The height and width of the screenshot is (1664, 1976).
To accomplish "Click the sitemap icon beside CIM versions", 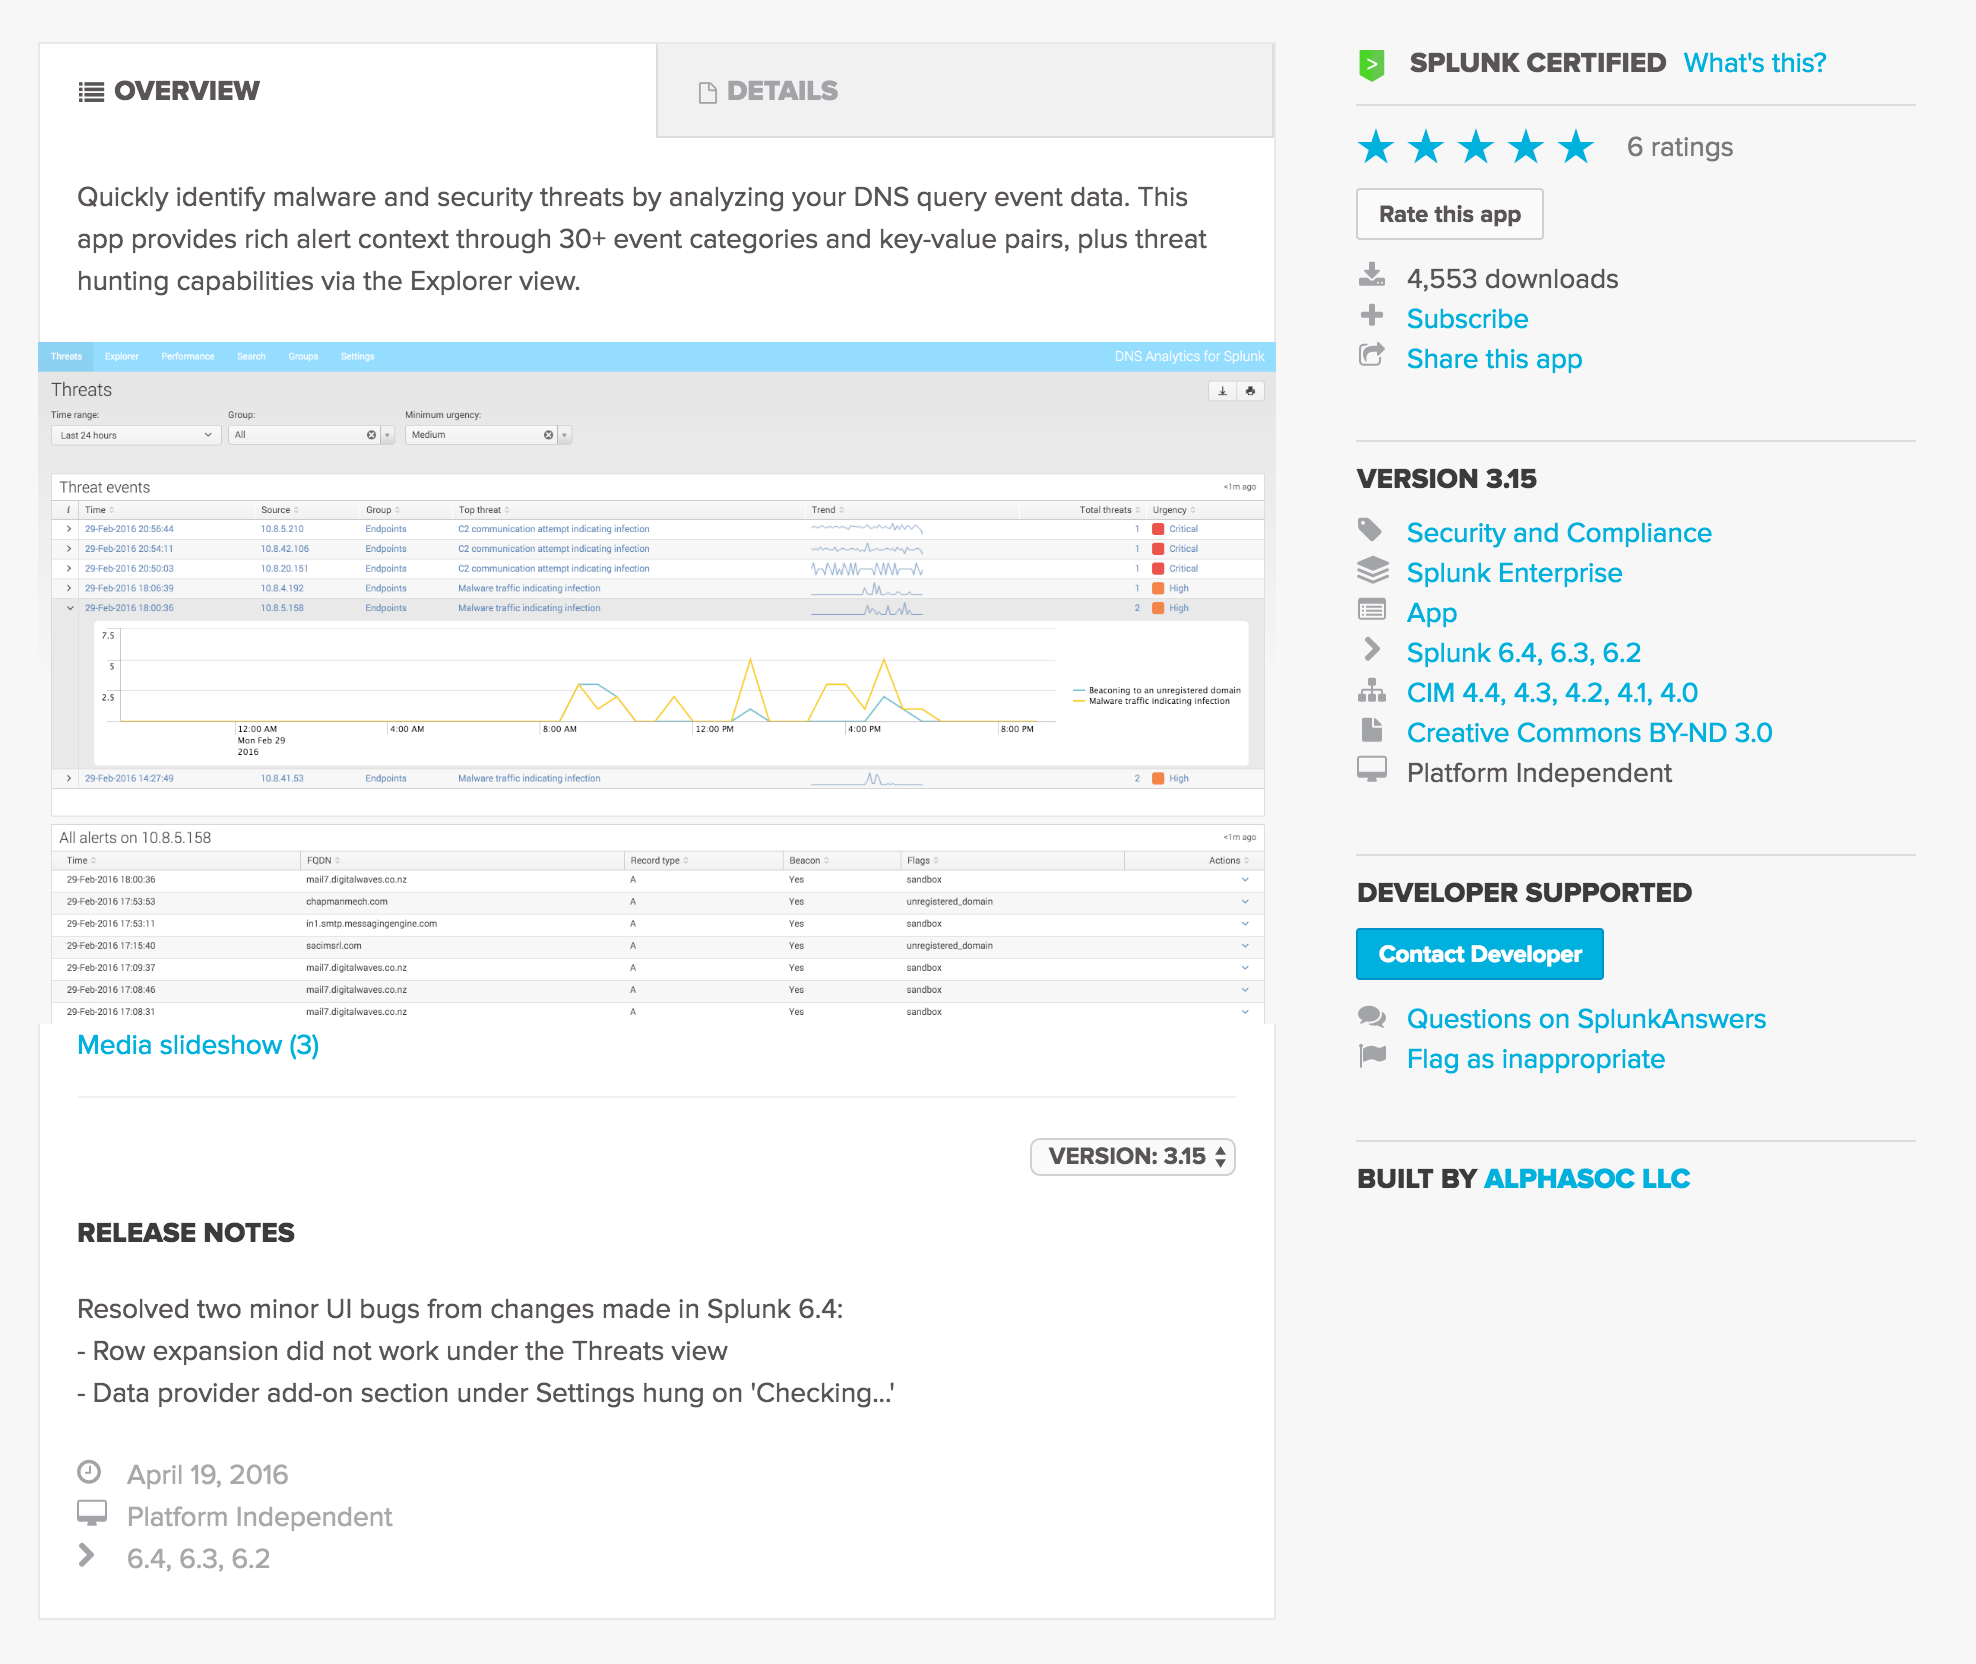I will pos(1372,690).
